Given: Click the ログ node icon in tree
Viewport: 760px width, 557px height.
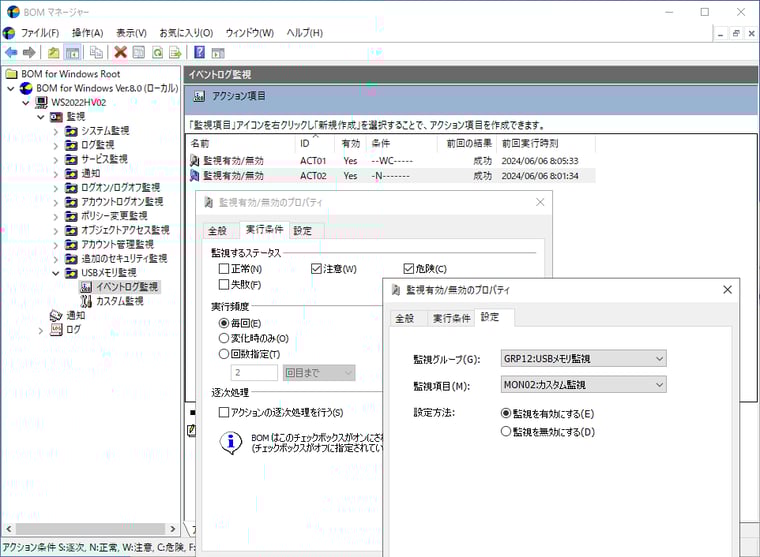Looking at the screenshot, I should [56, 330].
